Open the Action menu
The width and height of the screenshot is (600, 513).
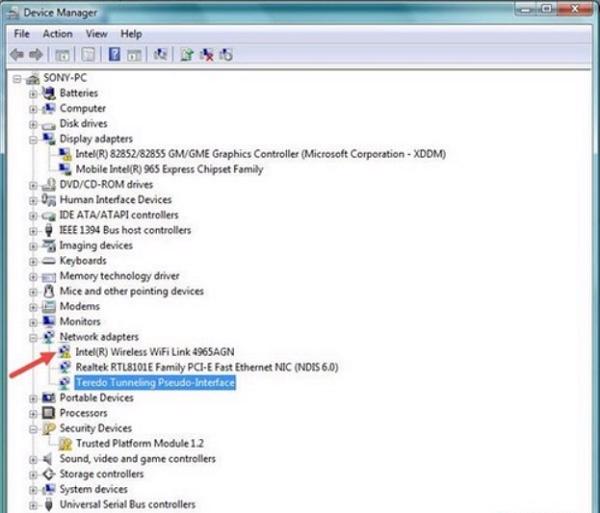pos(57,34)
